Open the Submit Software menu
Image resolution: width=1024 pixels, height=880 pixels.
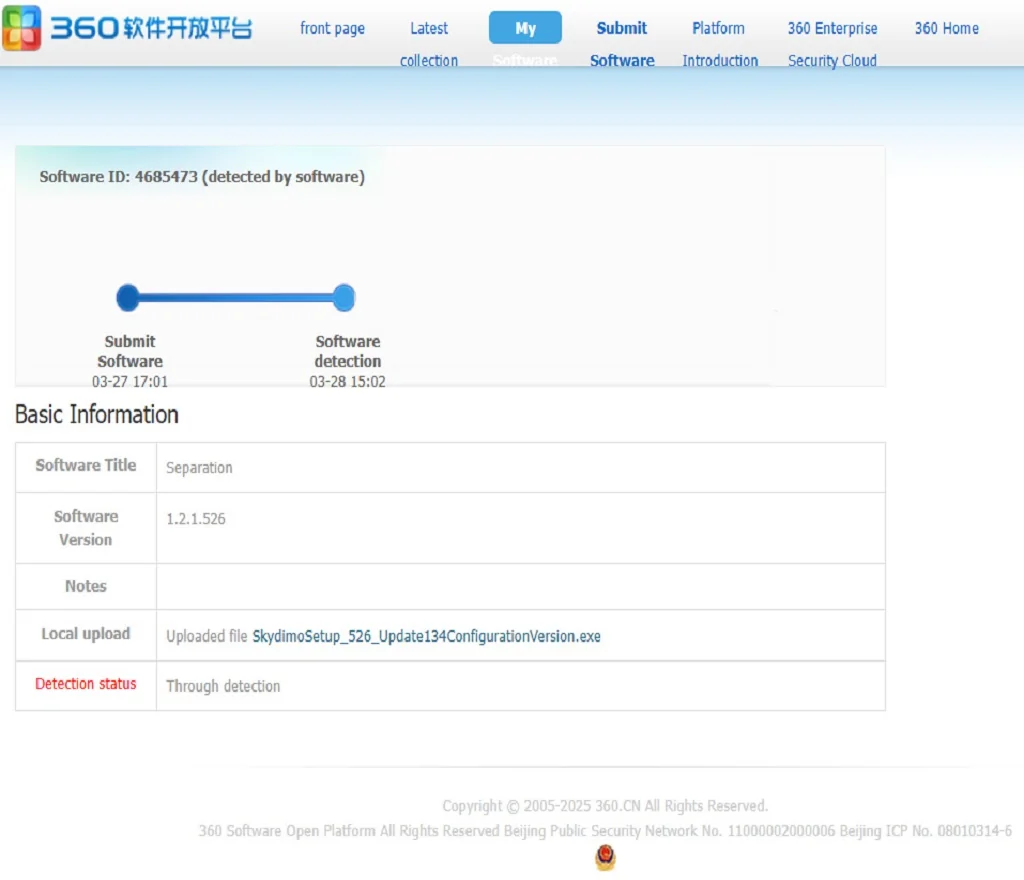[621, 44]
